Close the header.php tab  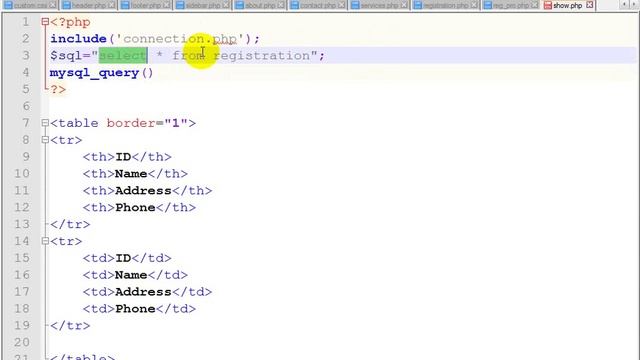(x=111, y=5)
